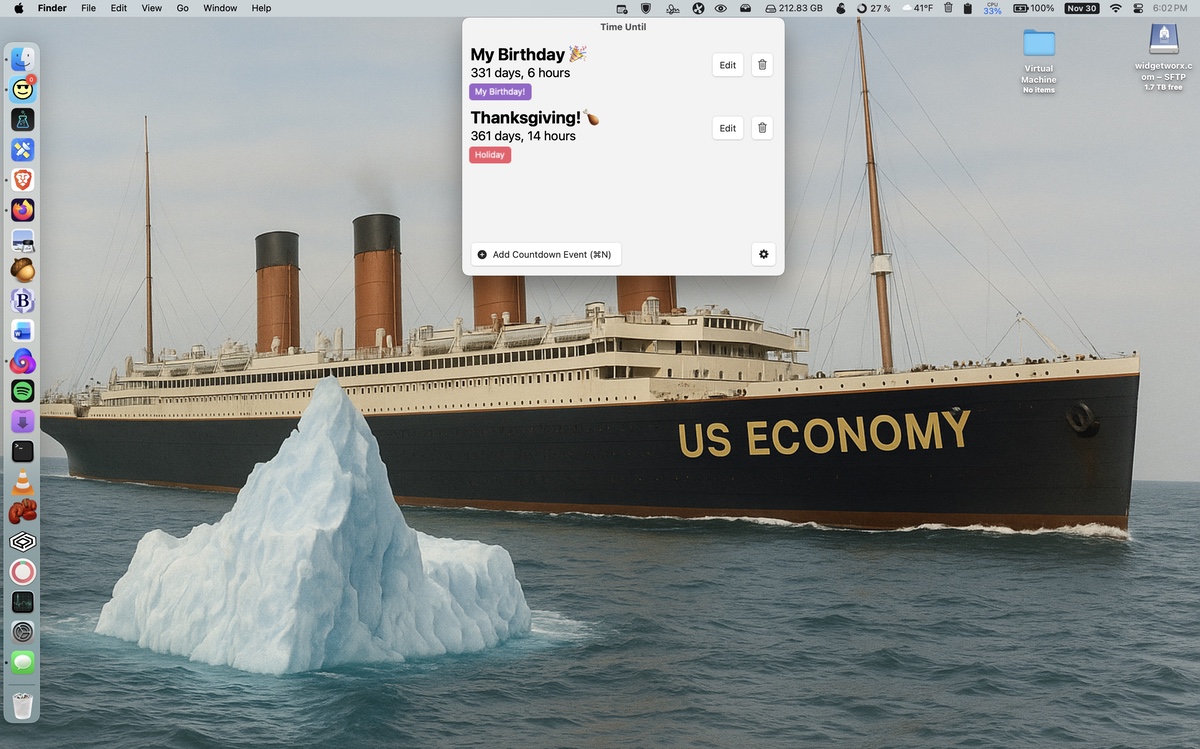Click the Wi-Fi status icon

click(1116, 8)
